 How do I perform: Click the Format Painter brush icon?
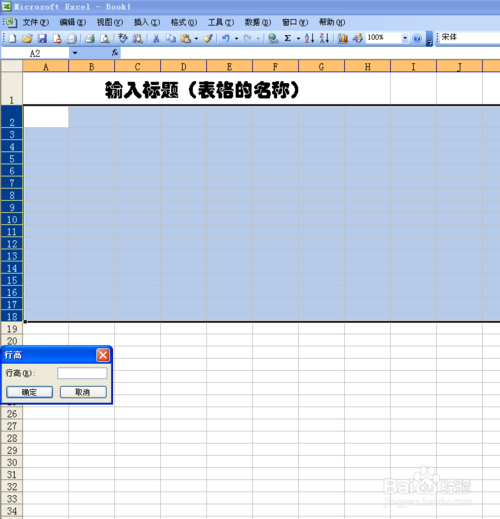pos(208,39)
